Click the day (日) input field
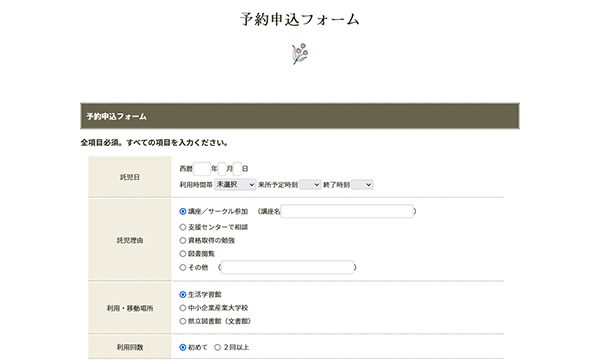 coord(238,169)
